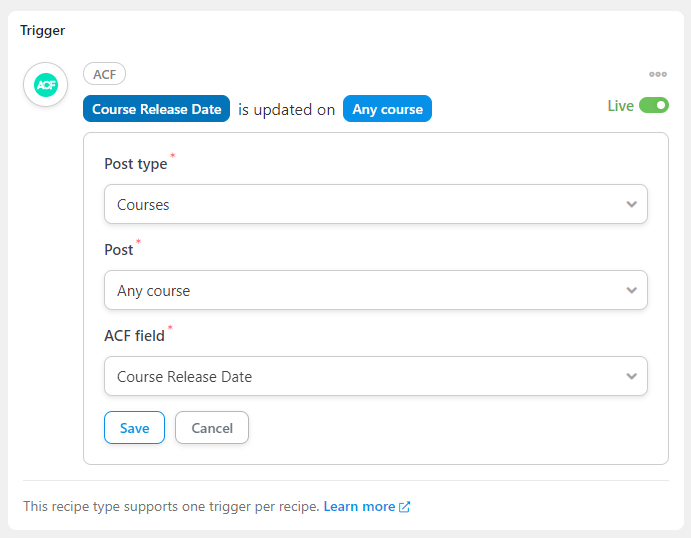The image size is (691, 538).
Task: Click the ACF integration name badge
Action: point(104,74)
